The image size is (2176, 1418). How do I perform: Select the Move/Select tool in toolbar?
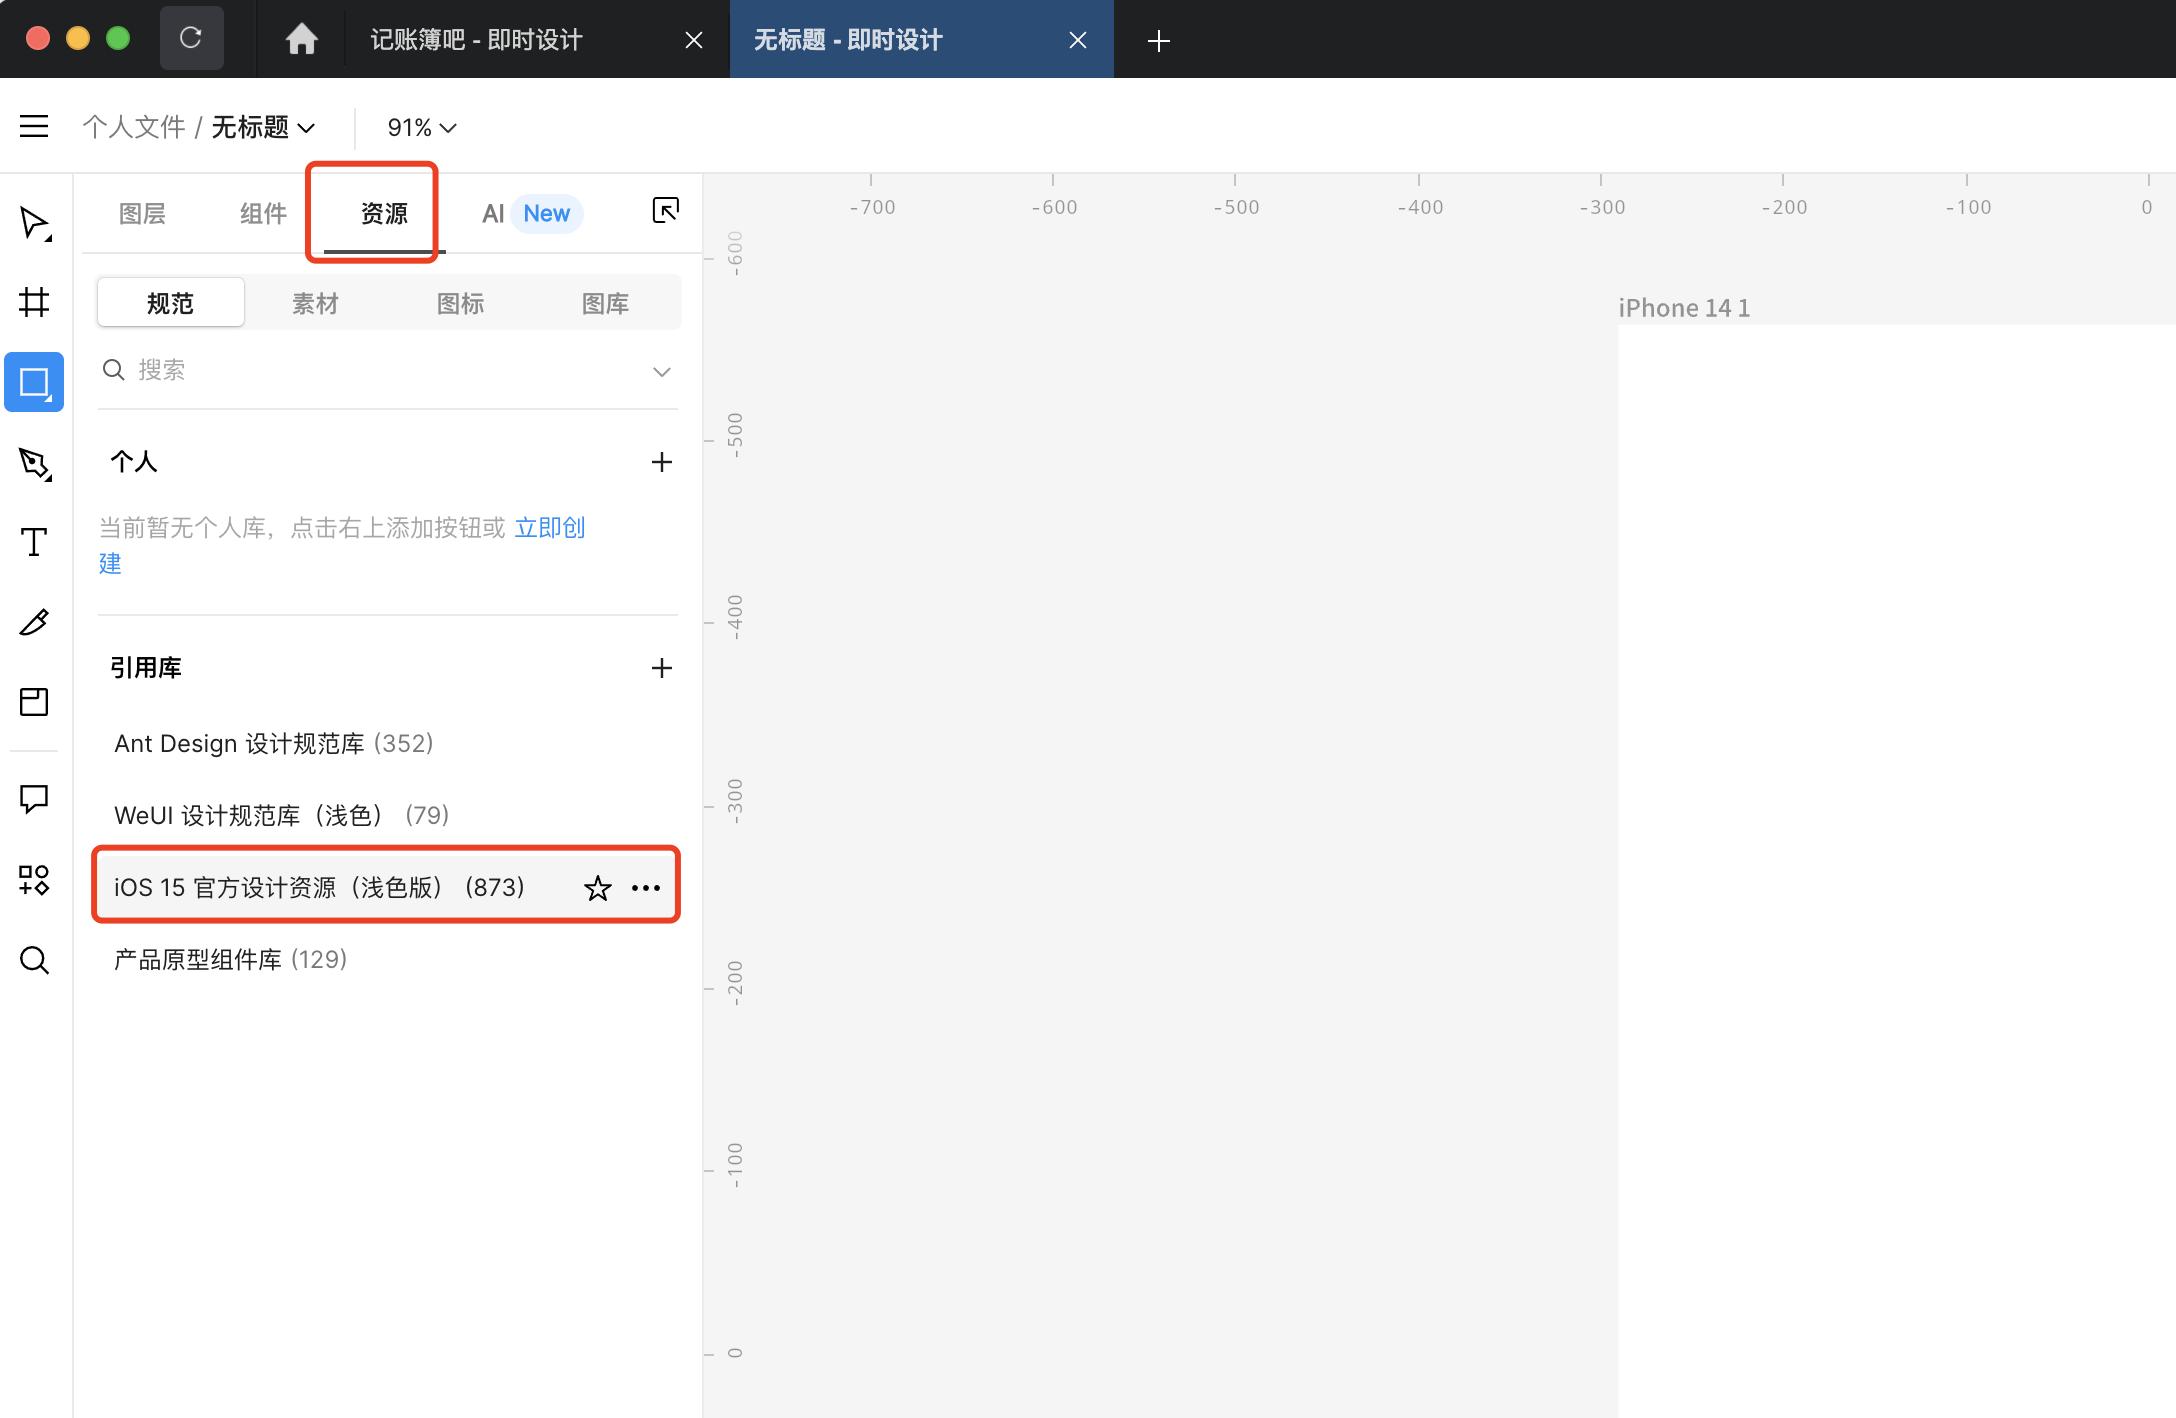(x=35, y=222)
